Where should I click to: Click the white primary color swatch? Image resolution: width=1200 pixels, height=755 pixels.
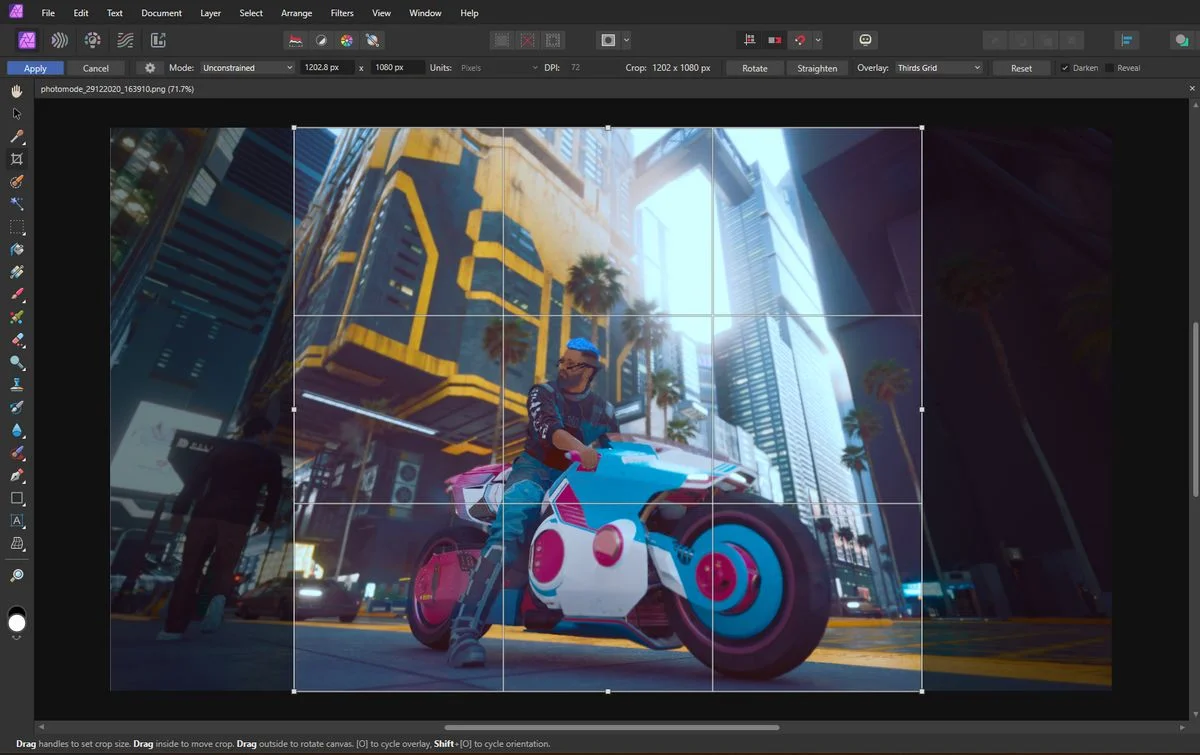(17, 623)
